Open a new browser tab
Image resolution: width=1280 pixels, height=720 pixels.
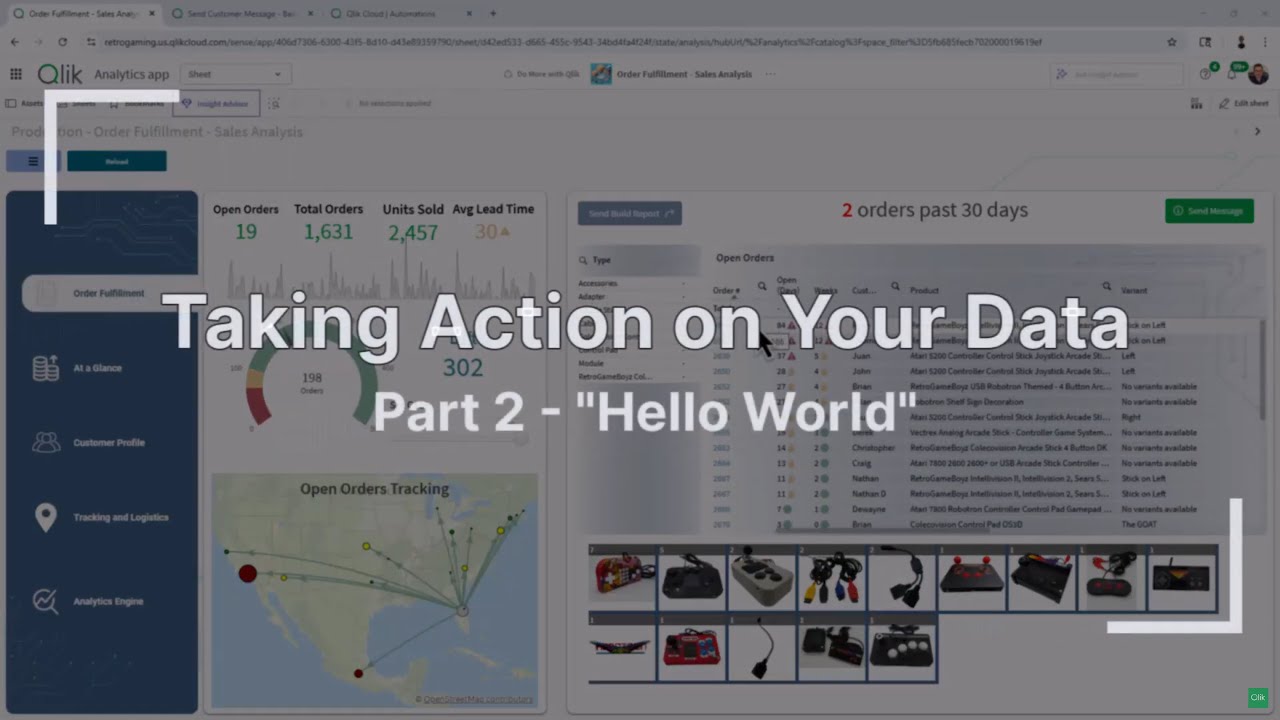493,13
